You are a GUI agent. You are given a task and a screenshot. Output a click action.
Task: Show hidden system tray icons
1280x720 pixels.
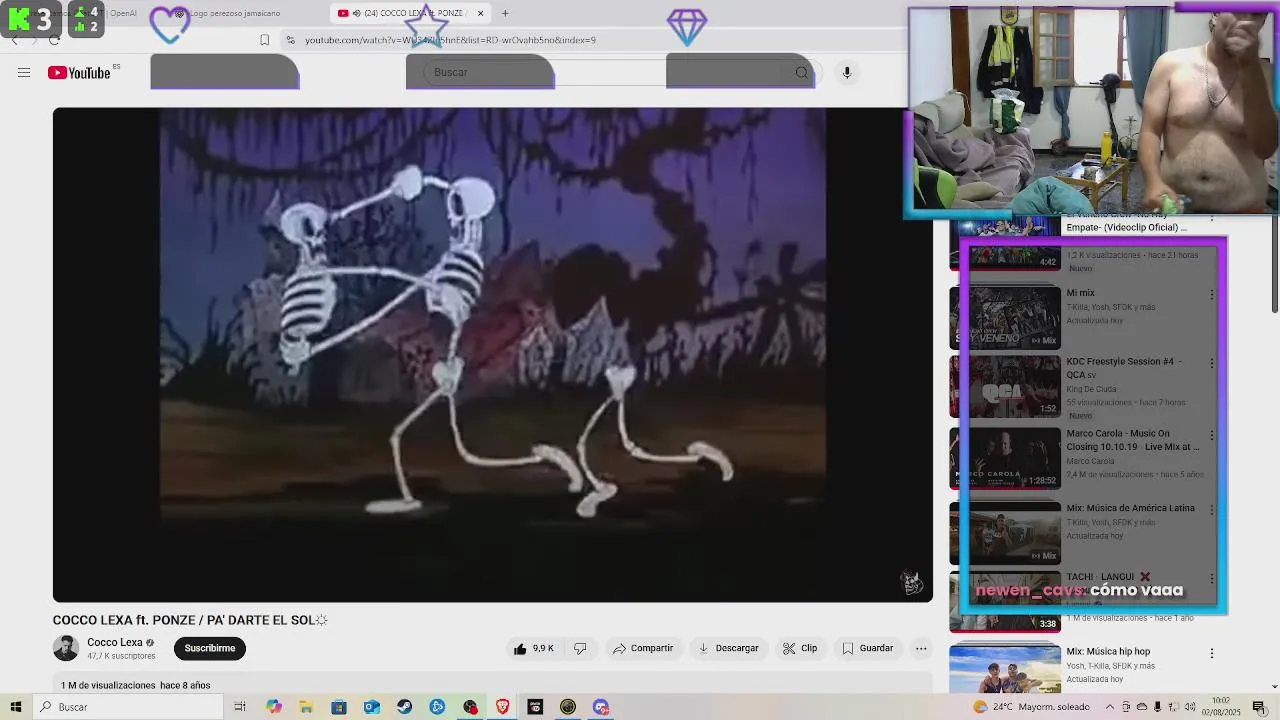click(1109, 707)
